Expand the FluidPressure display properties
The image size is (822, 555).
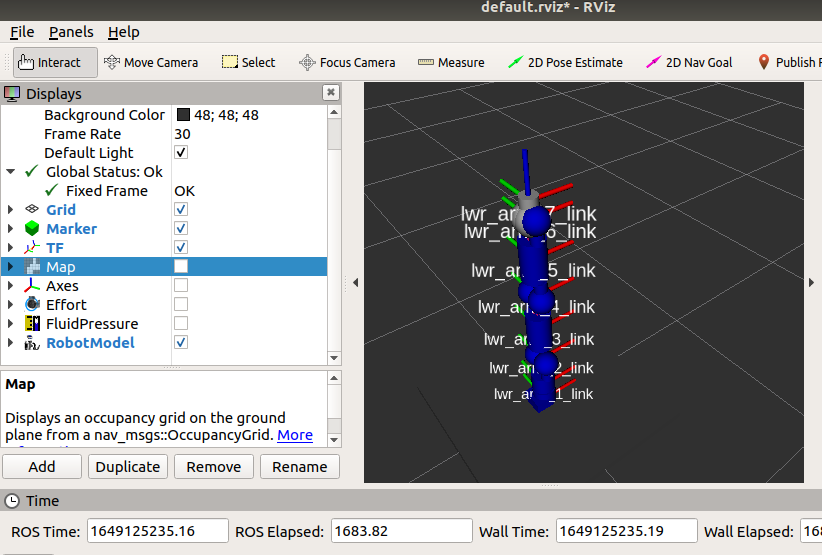[x=10, y=323]
